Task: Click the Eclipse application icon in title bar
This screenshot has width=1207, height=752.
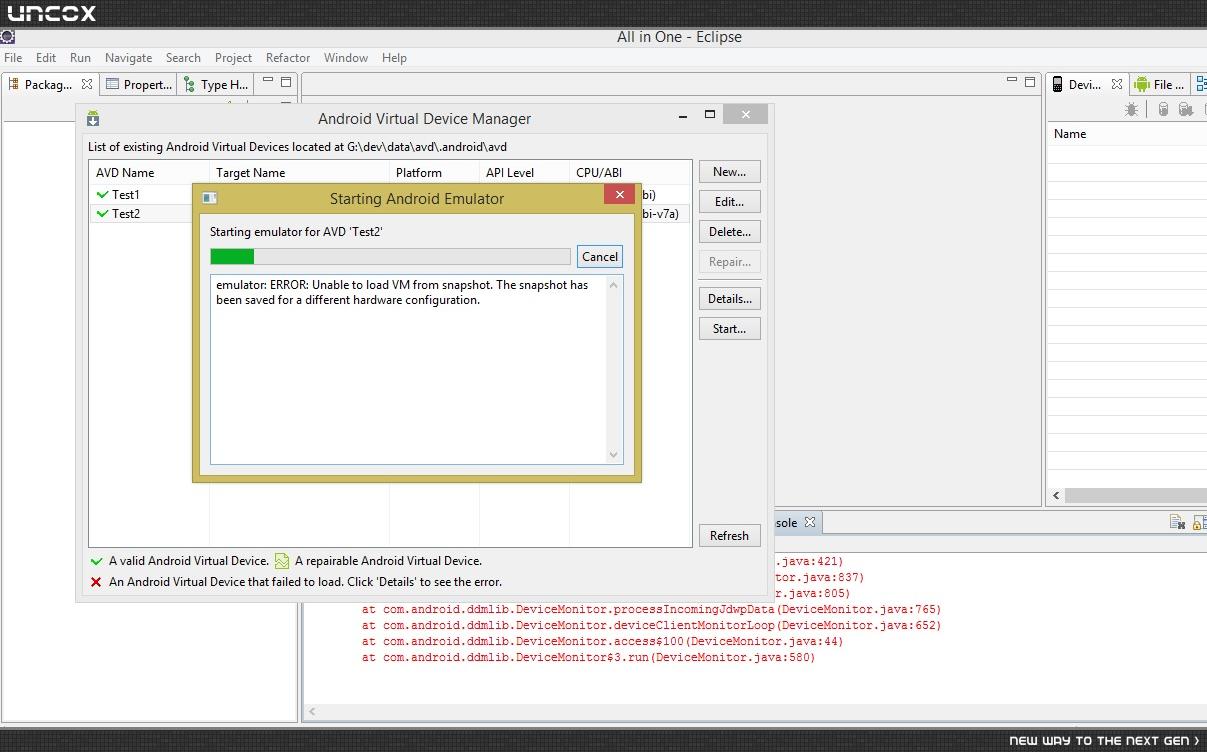Action: tap(7, 37)
